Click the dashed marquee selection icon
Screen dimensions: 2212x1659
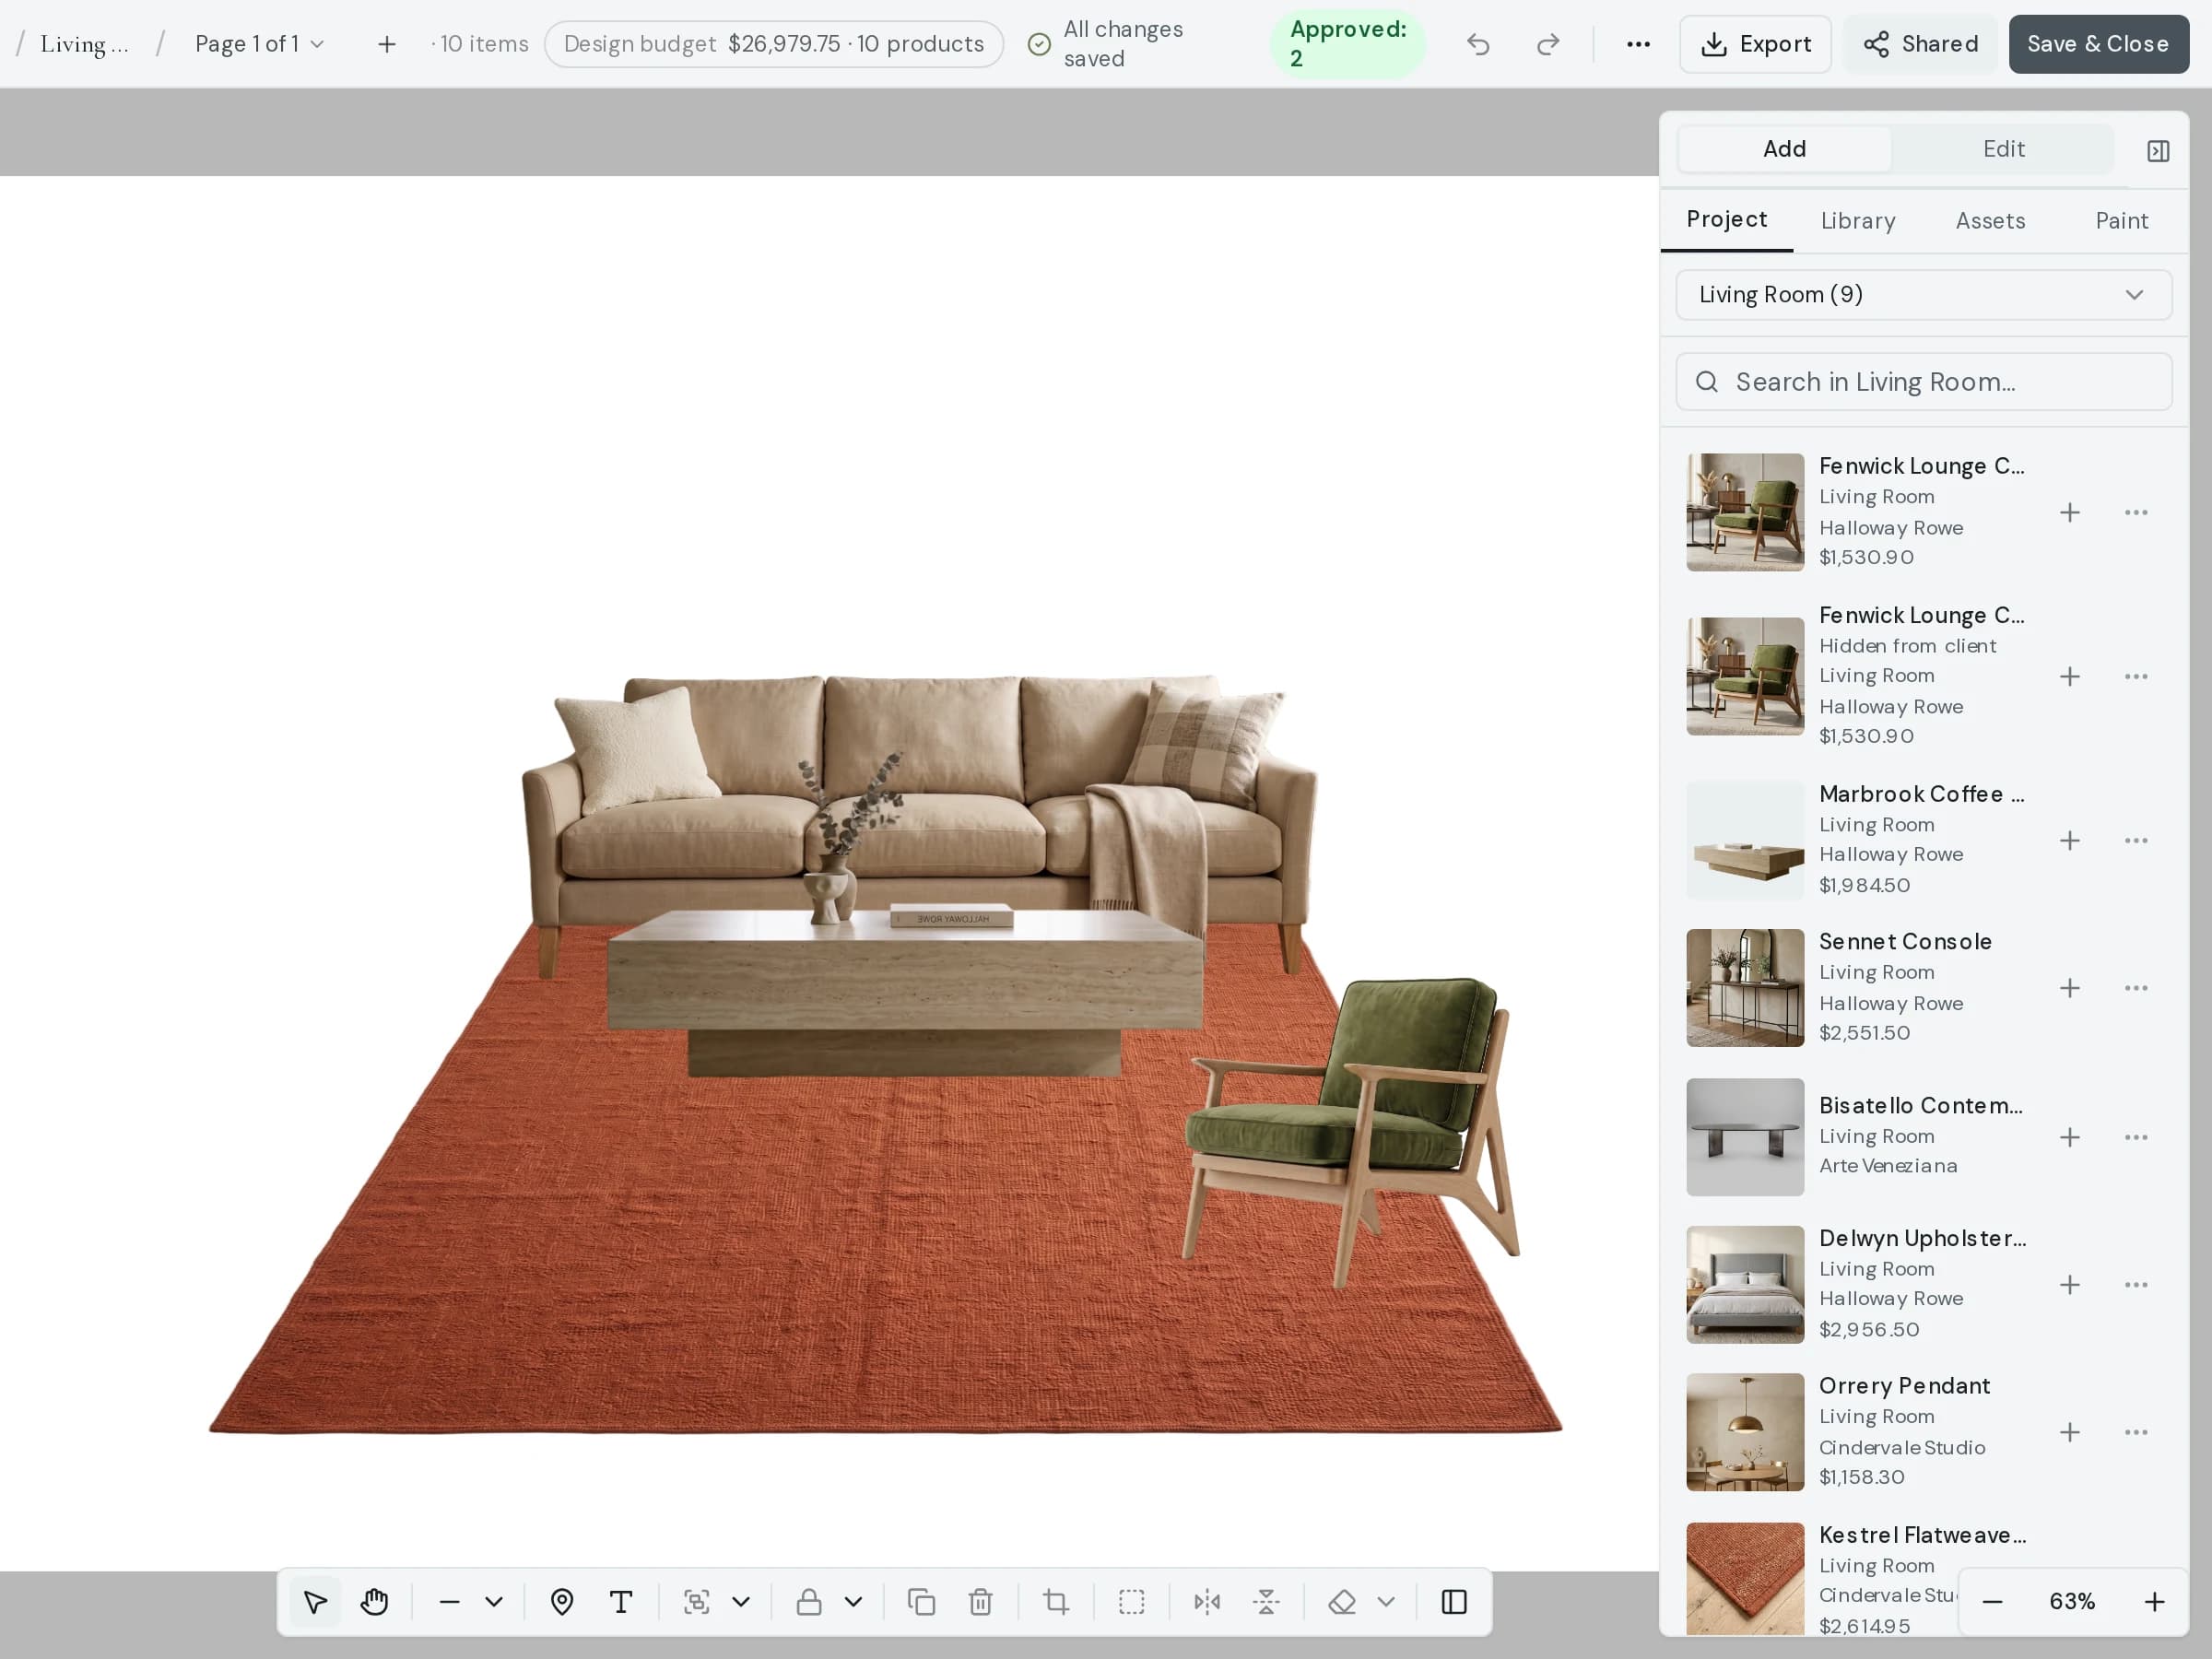[1132, 1602]
